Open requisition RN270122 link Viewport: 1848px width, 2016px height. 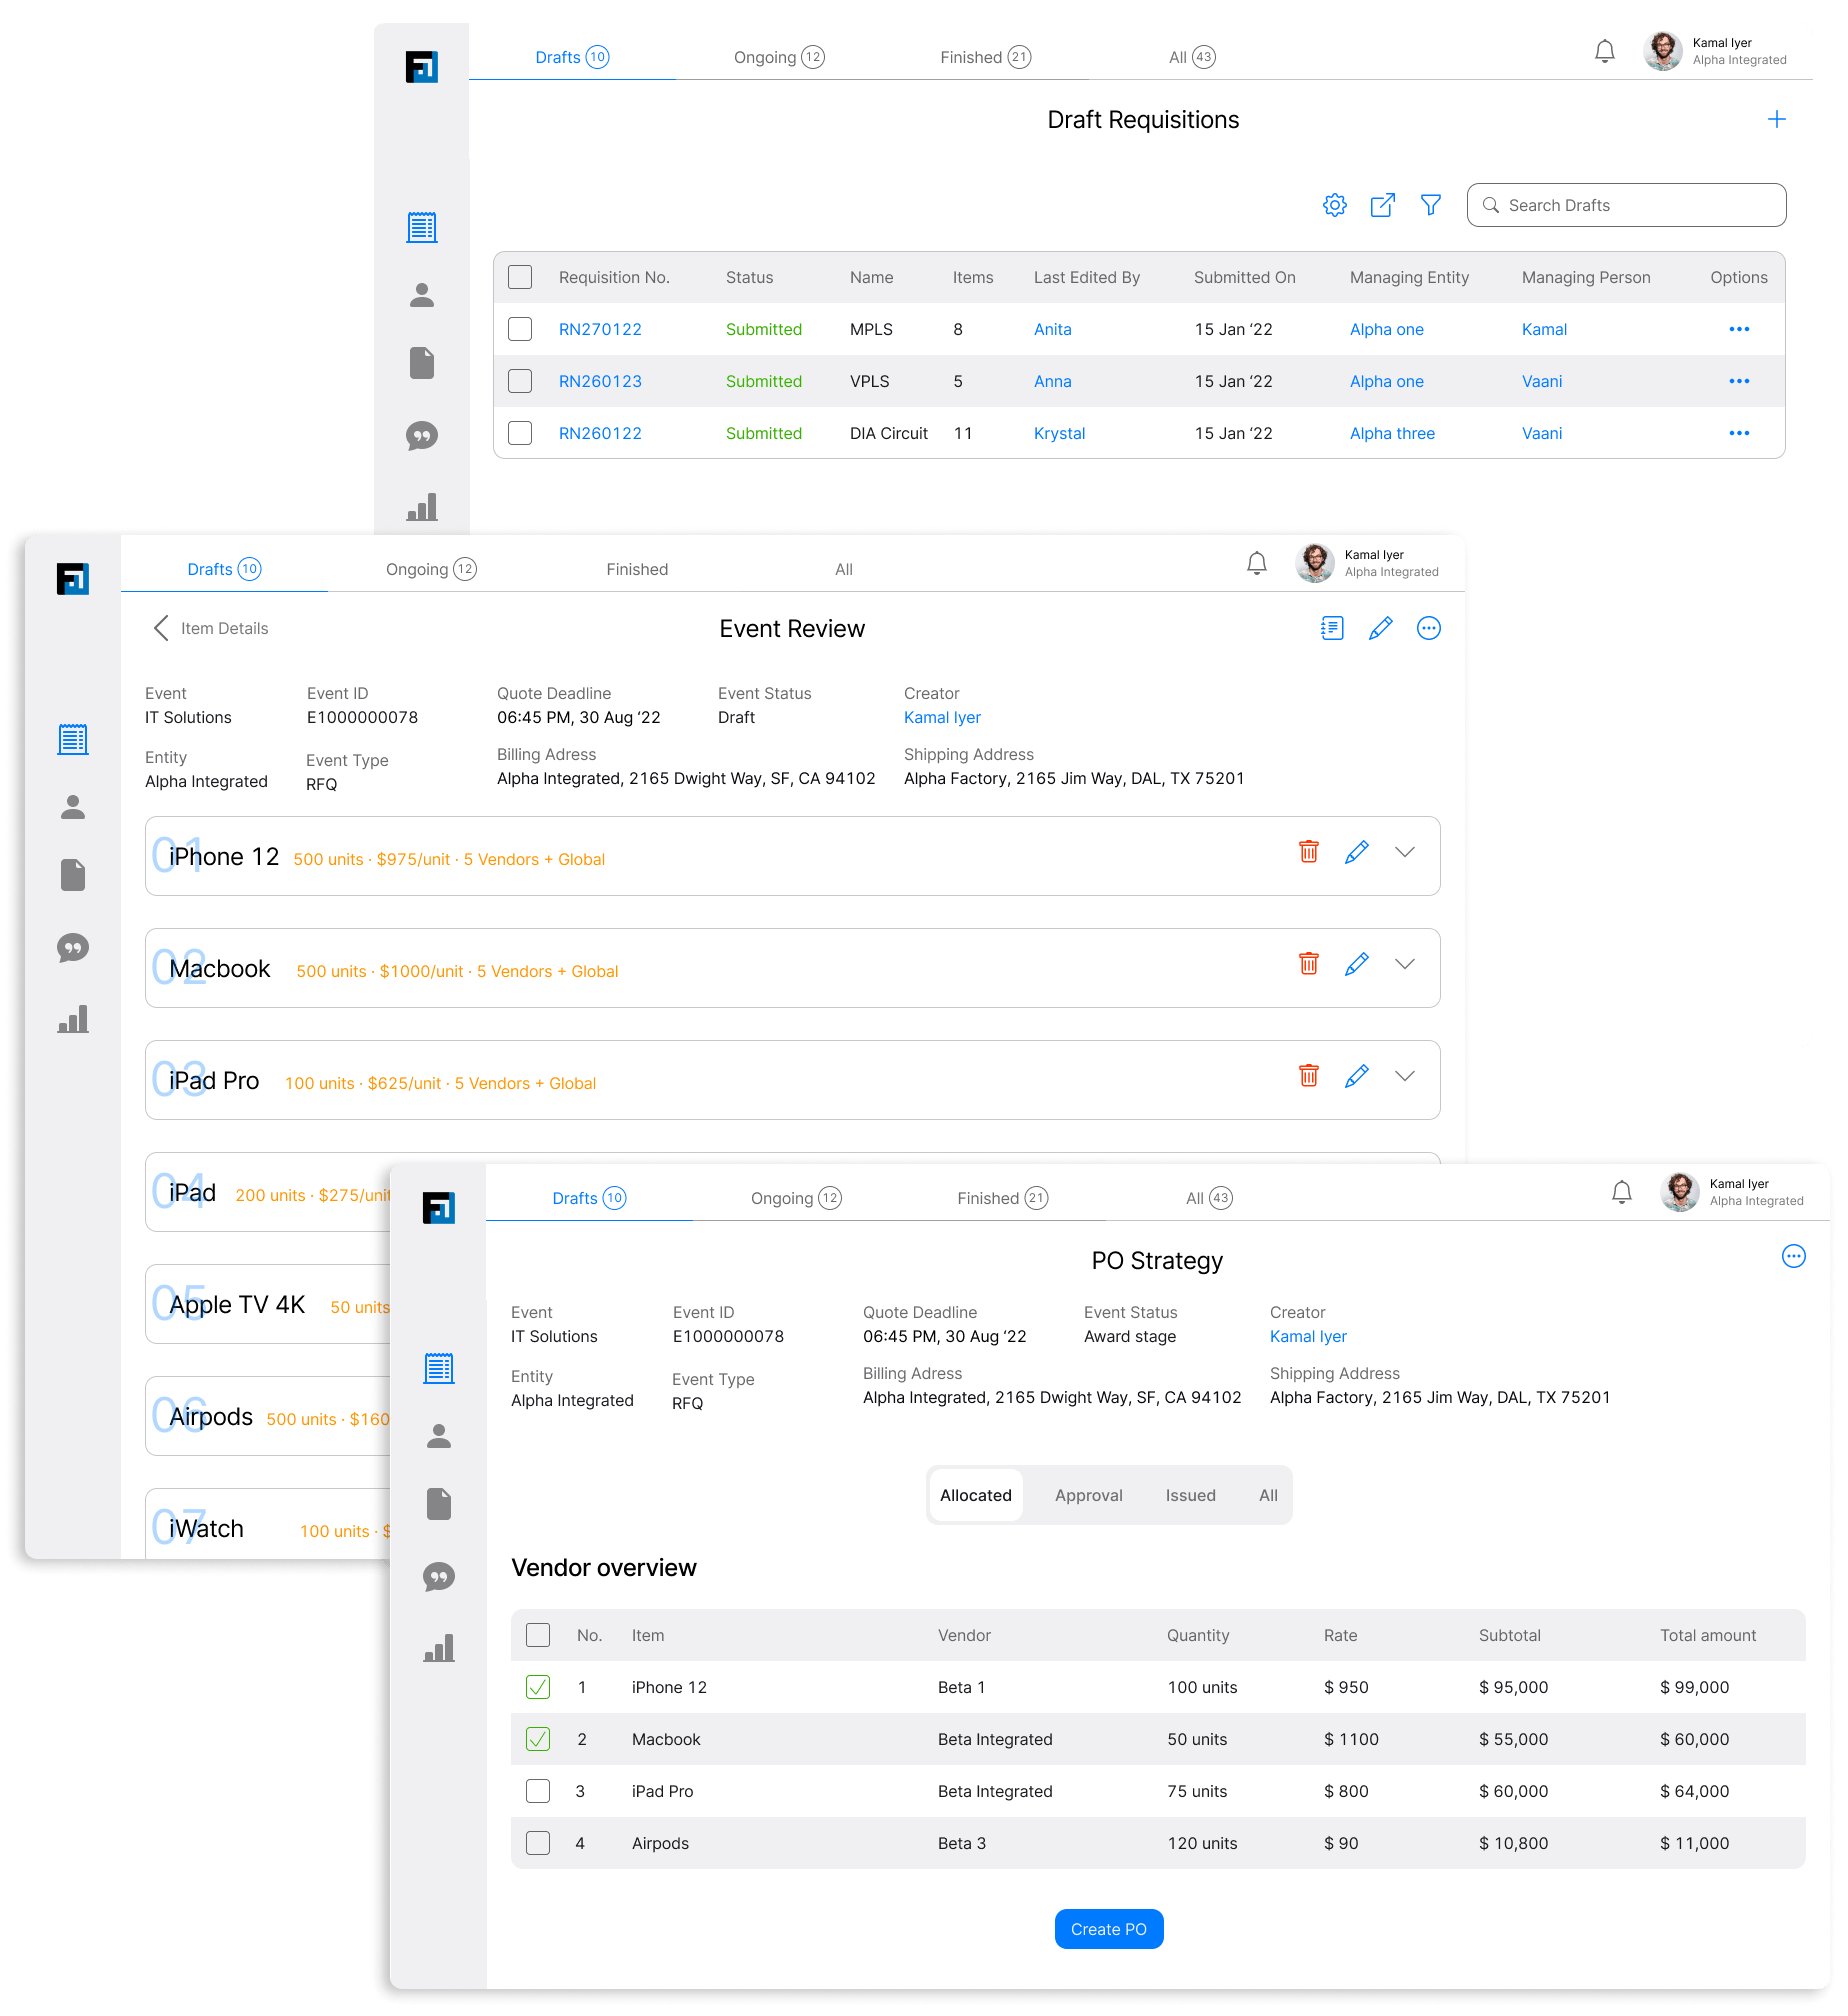click(x=600, y=328)
